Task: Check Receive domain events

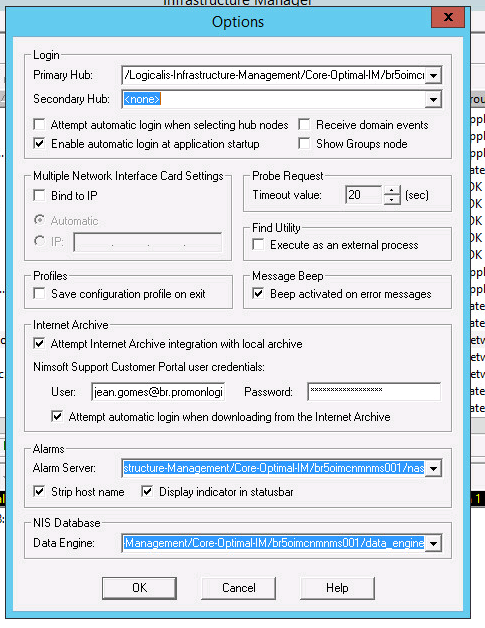Action: click(x=304, y=125)
